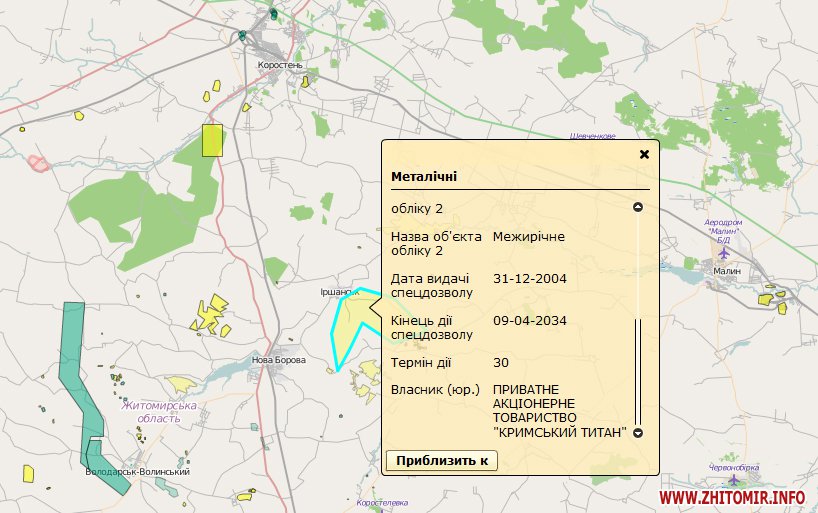
Task: Click the popup scroll-up arrow
Action: (x=637, y=208)
